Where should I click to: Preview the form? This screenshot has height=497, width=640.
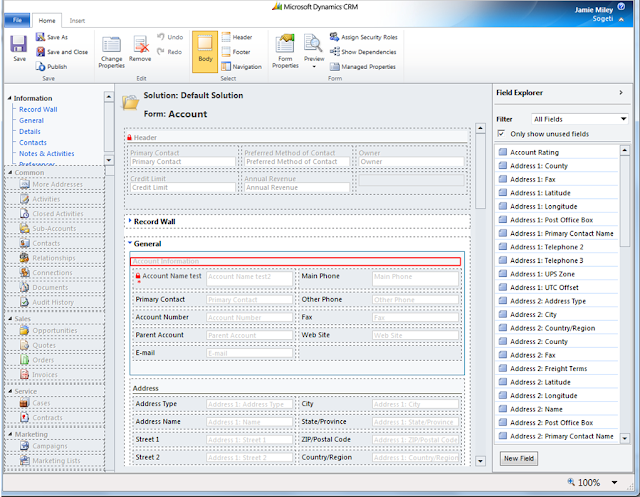[314, 51]
